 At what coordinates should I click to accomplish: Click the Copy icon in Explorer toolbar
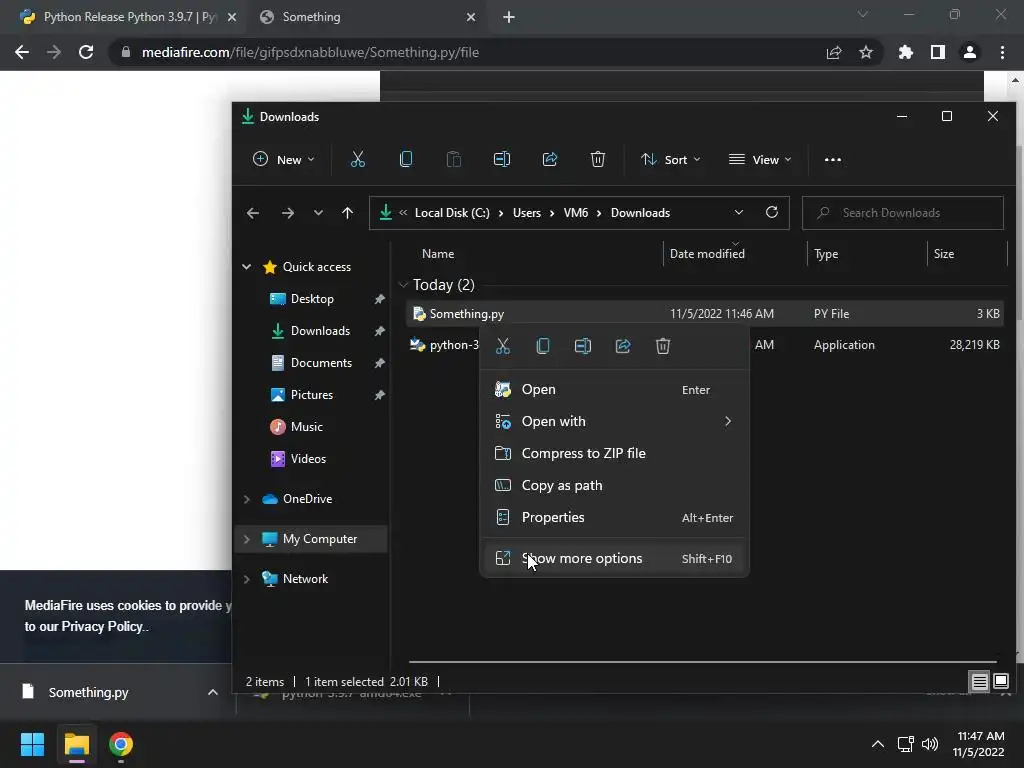(406, 159)
